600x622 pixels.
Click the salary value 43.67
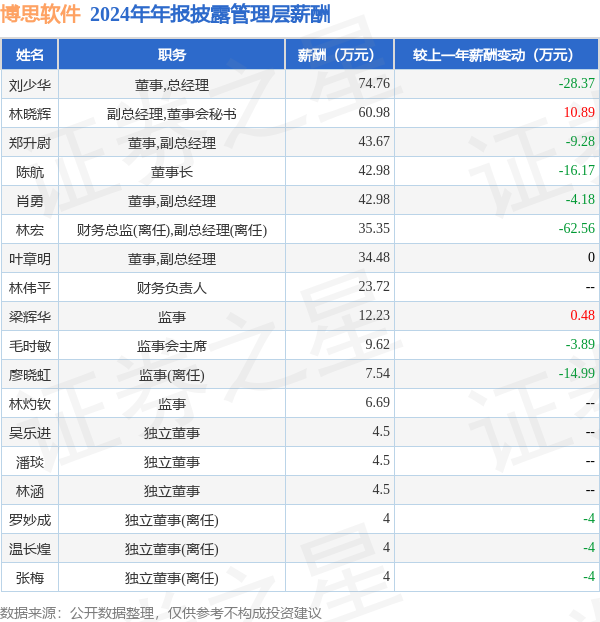pyautogui.click(x=374, y=141)
